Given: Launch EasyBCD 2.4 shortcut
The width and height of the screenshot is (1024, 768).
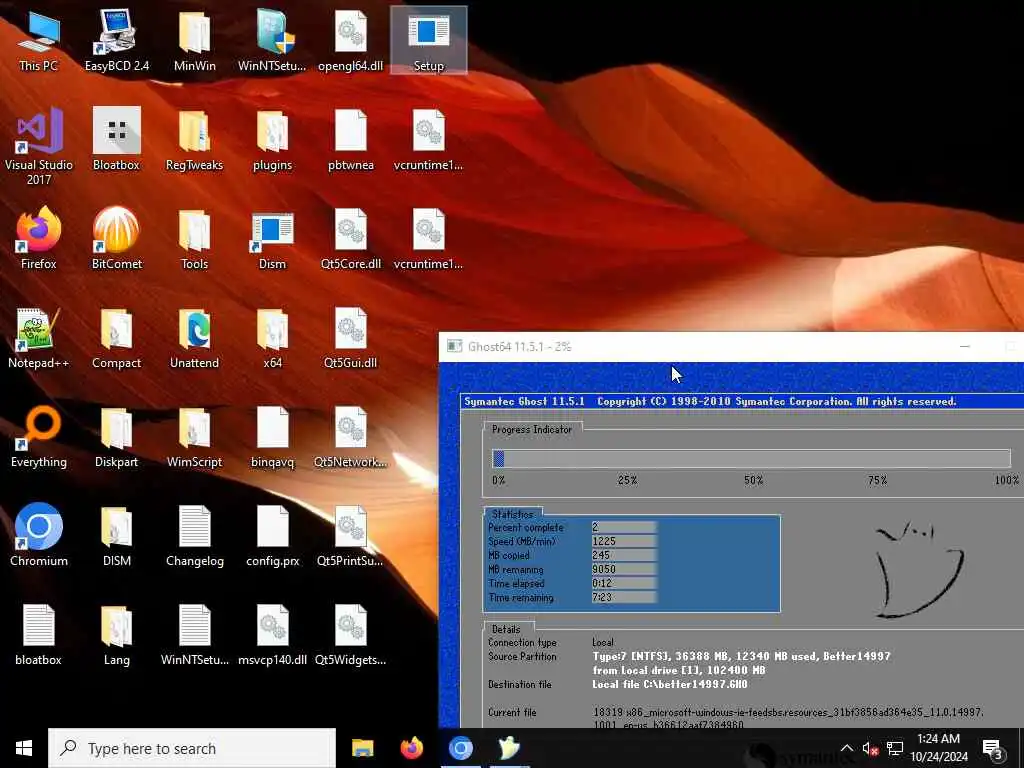Looking at the screenshot, I should 117,40.
